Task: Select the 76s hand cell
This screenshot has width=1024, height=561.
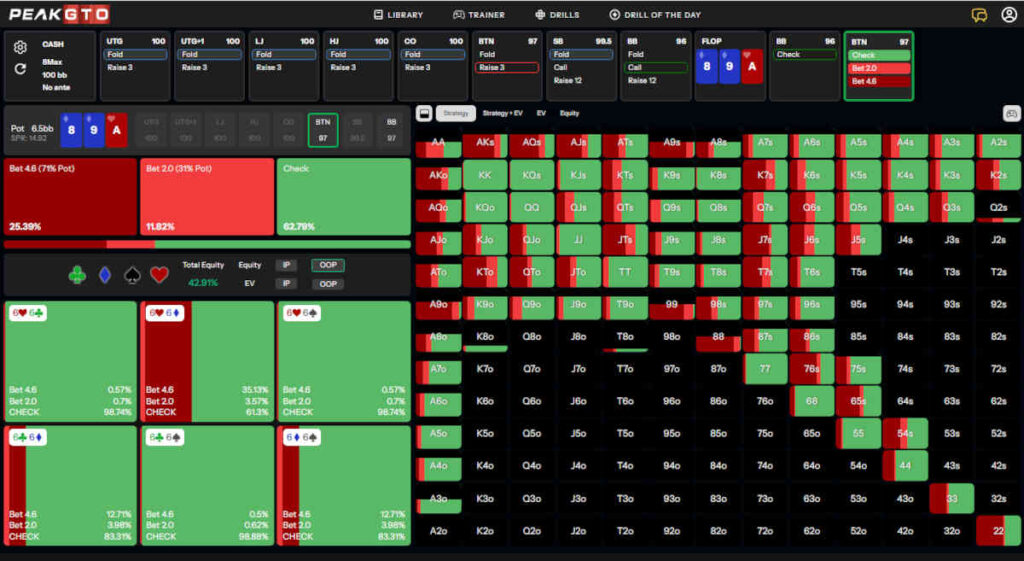Action: tap(812, 370)
